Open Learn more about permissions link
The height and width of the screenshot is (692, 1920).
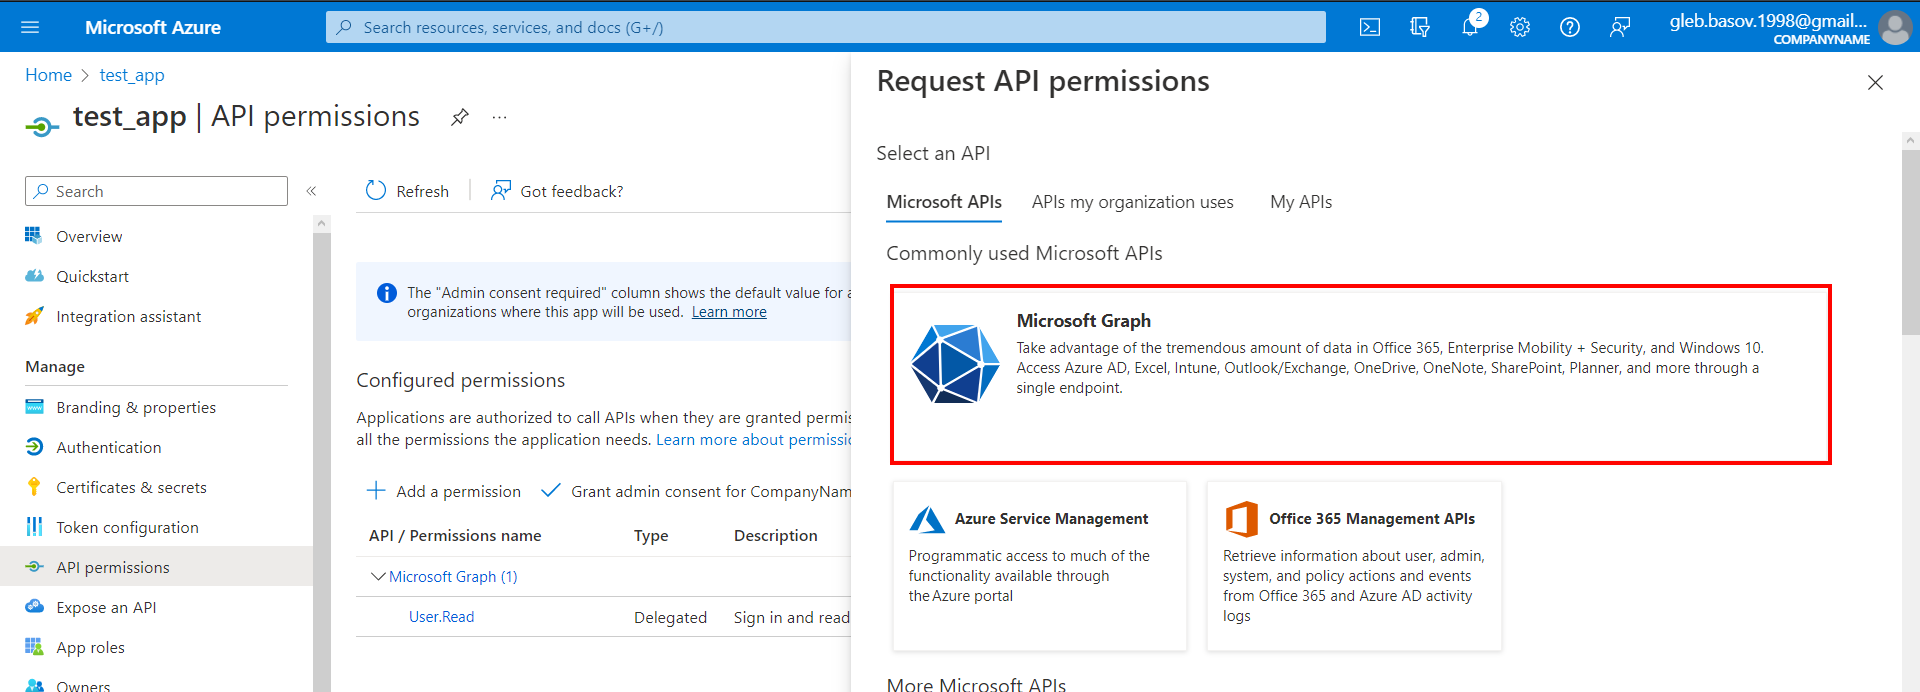[x=753, y=440]
